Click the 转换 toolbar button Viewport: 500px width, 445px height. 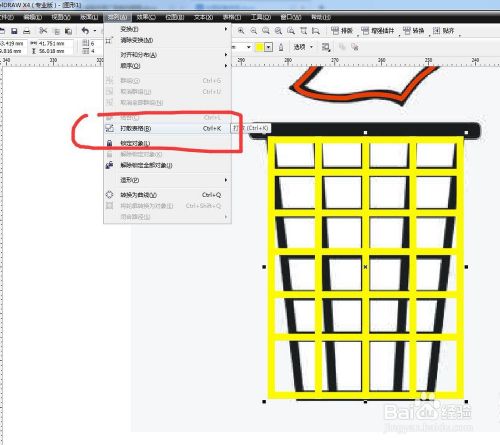point(414,31)
